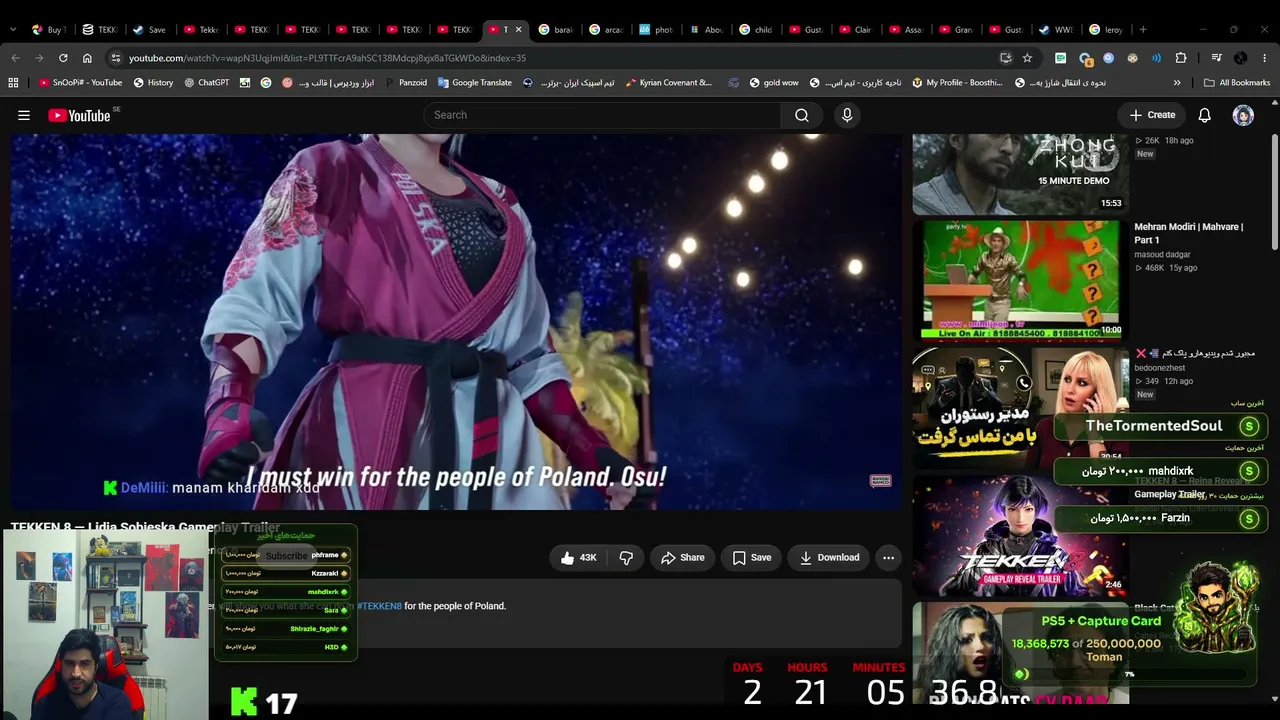Open the Google Translate bookmark
This screenshot has height=720, width=1280.
tap(474, 83)
